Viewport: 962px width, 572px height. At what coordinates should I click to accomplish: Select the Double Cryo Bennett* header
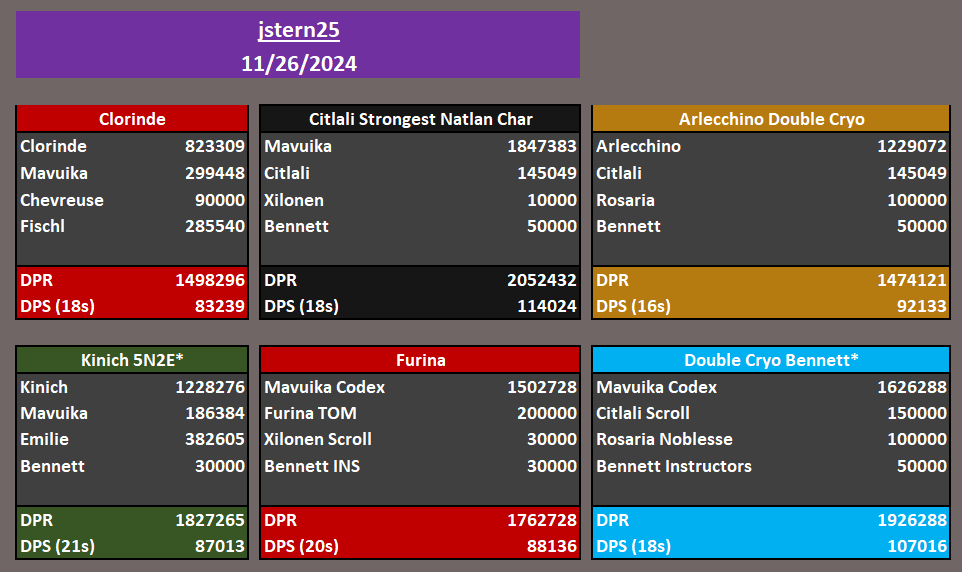click(x=771, y=360)
